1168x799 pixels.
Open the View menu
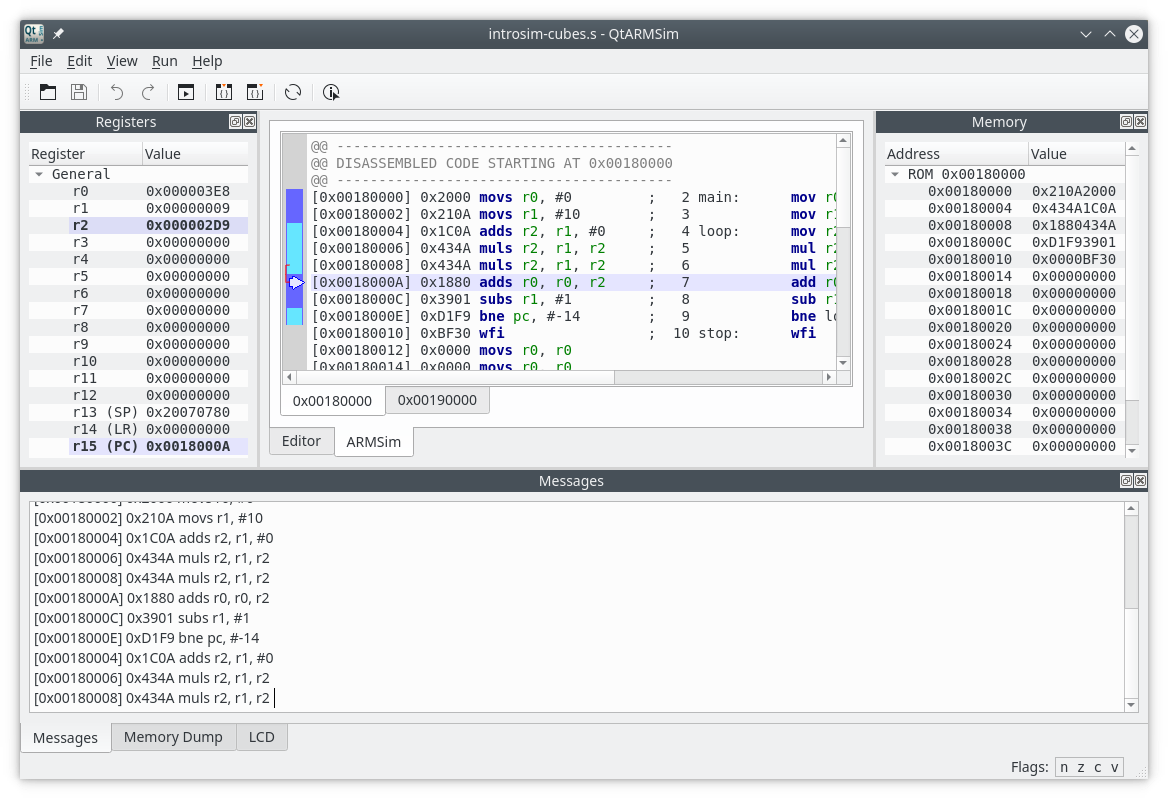[122, 61]
